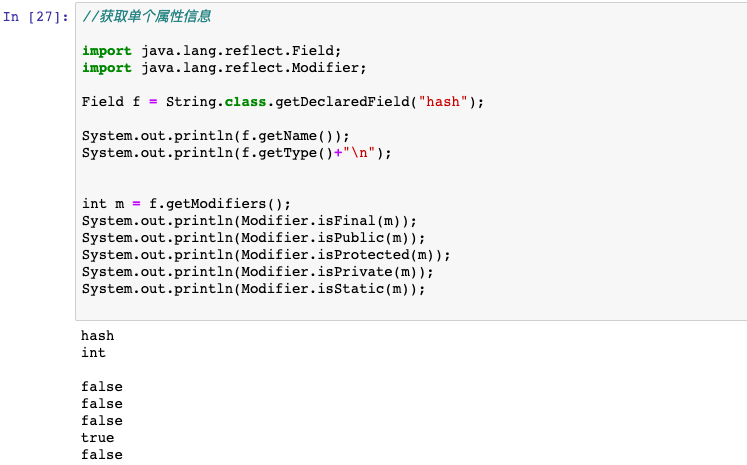
Task: Place cursor on the f.getName() println line
Action: tap(216, 136)
